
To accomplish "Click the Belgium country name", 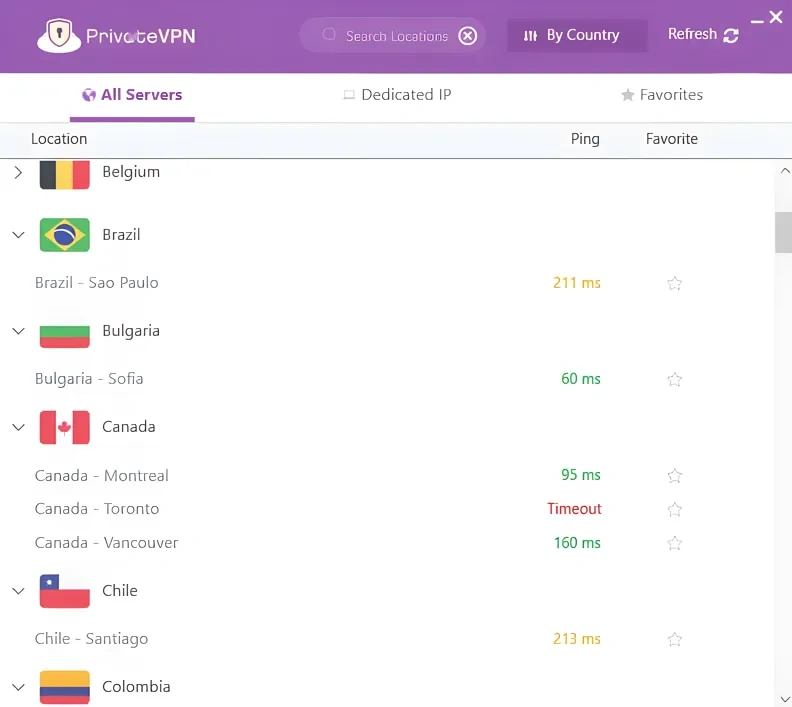I will [131, 172].
